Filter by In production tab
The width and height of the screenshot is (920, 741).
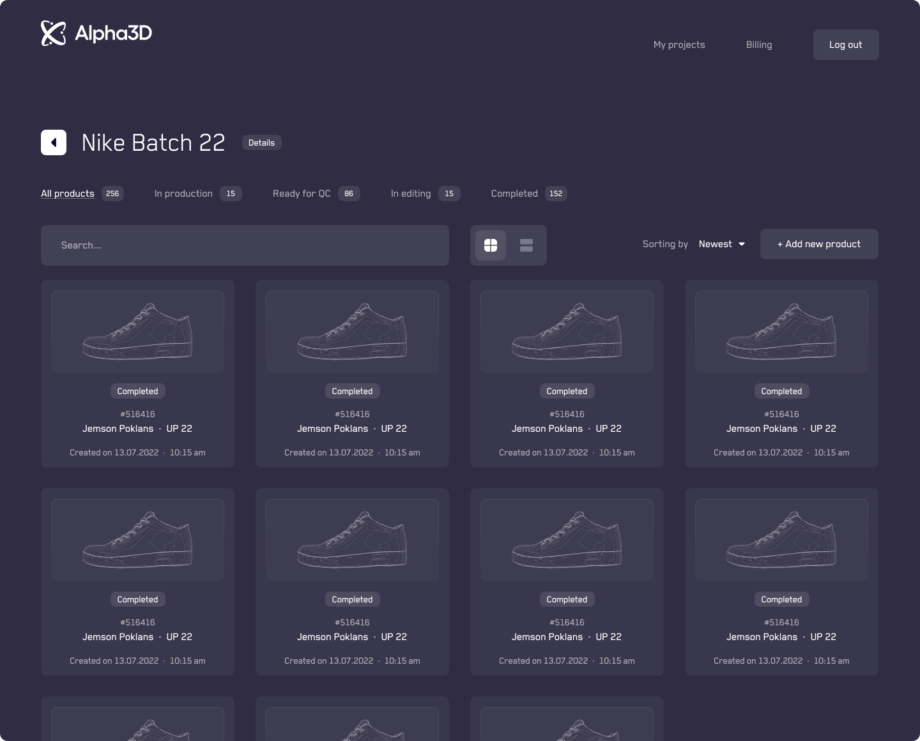184,194
